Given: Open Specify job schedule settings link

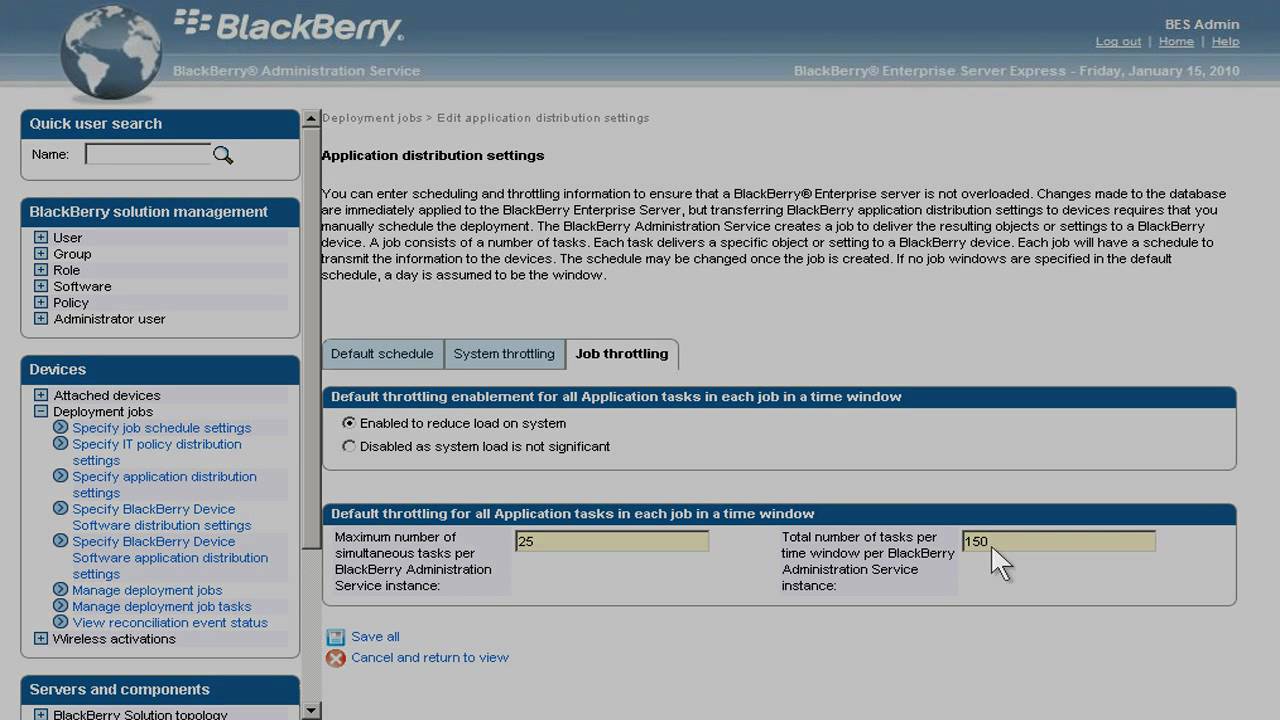Looking at the screenshot, I should [162, 428].
